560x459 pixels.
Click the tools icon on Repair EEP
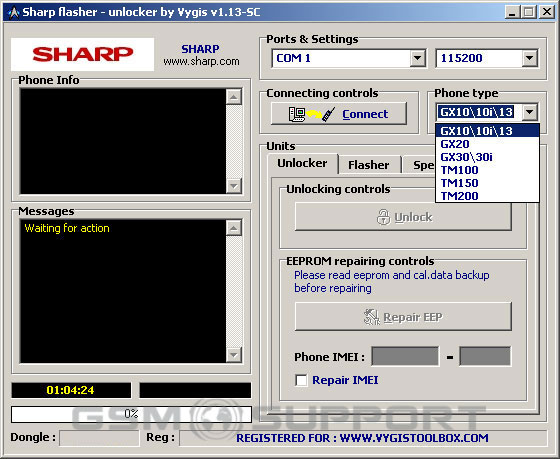pyautogui.click(x=371, y=317)
